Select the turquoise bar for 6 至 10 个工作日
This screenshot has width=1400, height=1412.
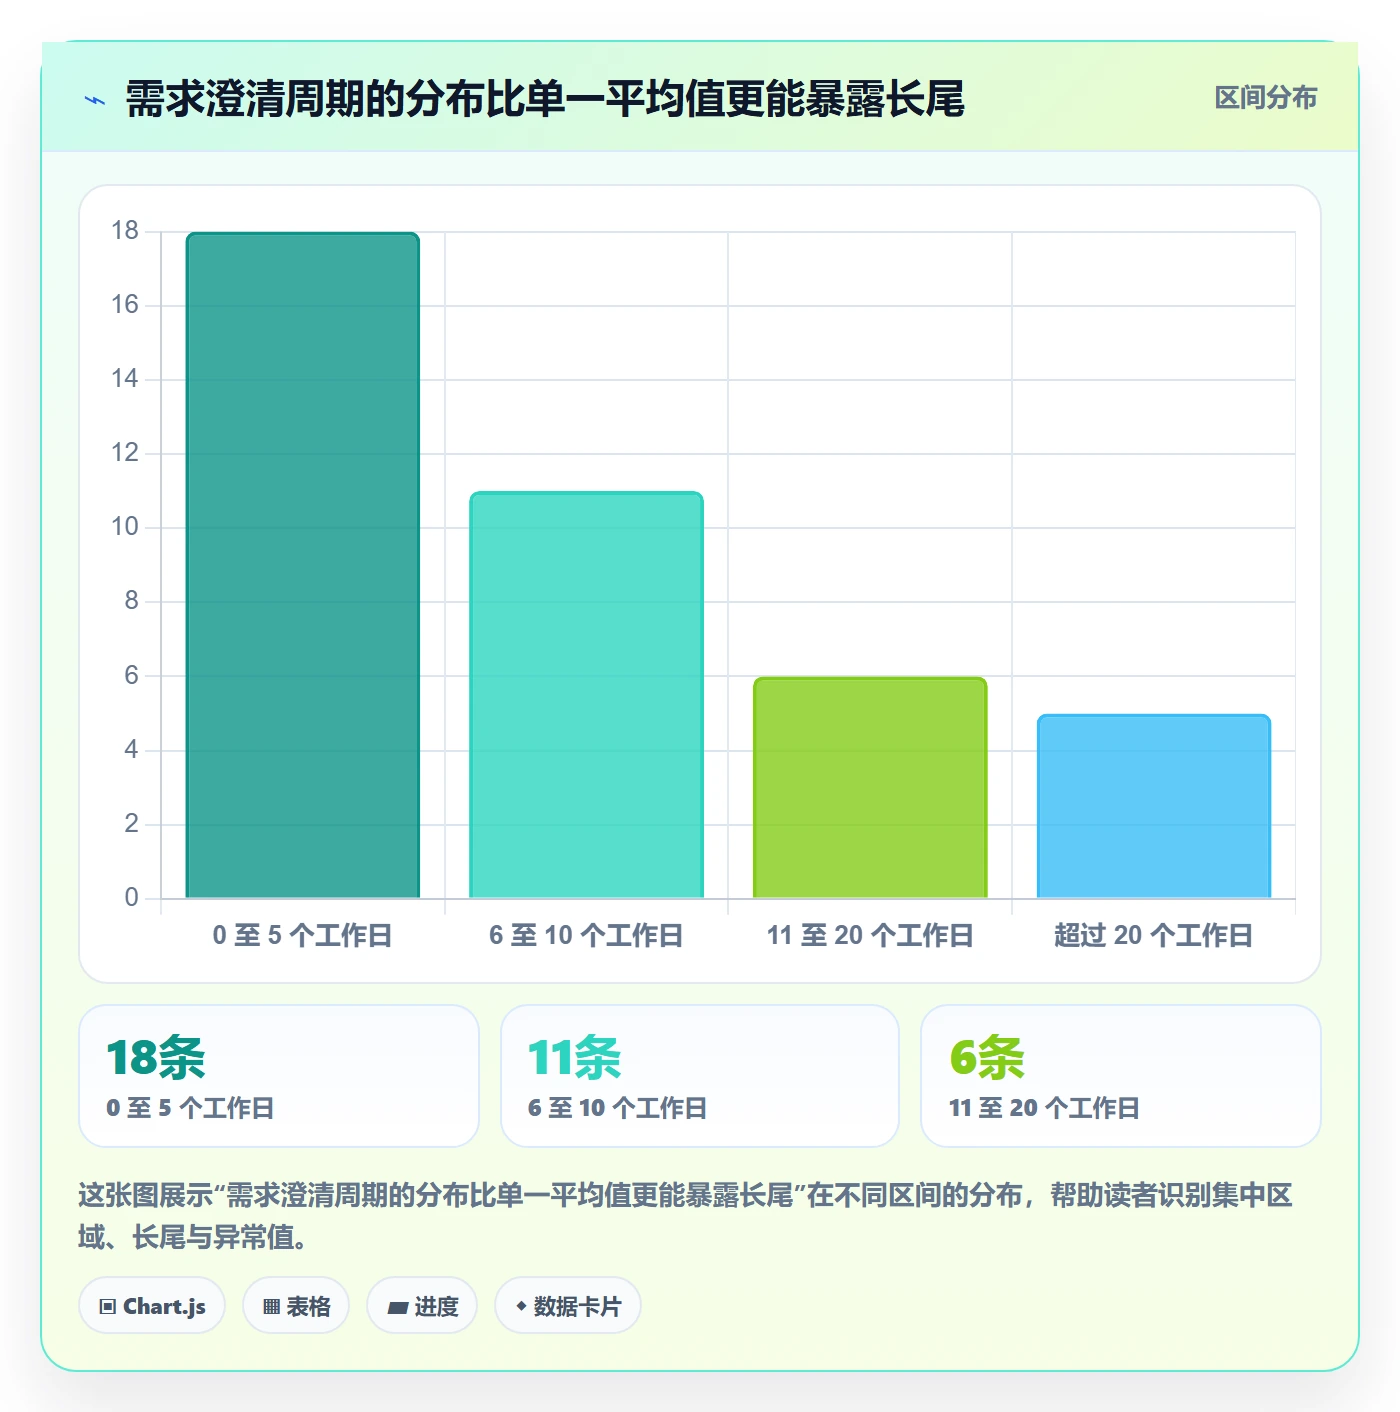click(x=587, y=695)
